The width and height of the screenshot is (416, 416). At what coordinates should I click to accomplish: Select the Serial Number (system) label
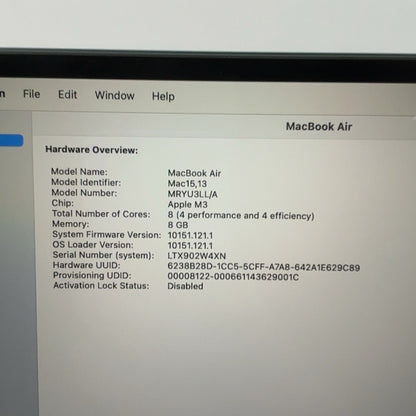click(104, 255)
